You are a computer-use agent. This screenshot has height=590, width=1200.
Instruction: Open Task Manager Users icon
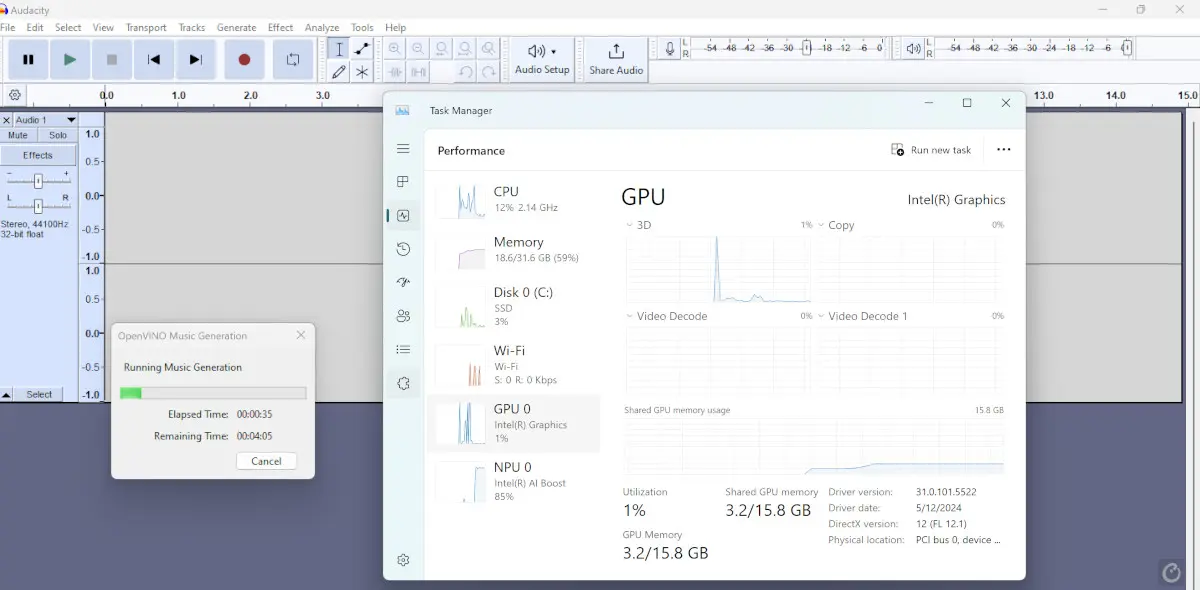pyautogui.click(x=403, y=316)
